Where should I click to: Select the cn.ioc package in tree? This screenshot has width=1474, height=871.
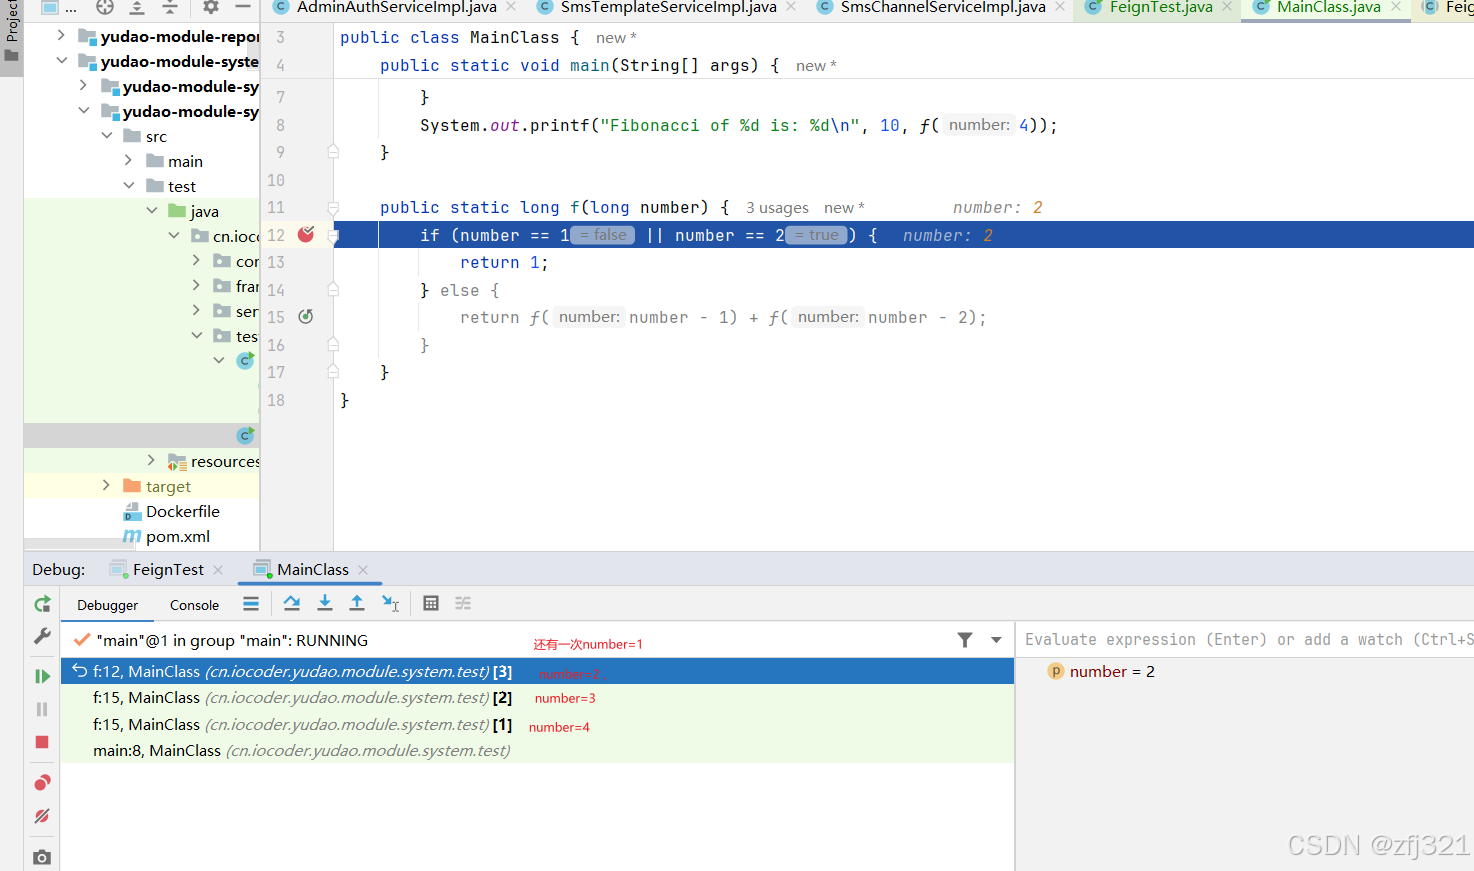pos(225,236)
